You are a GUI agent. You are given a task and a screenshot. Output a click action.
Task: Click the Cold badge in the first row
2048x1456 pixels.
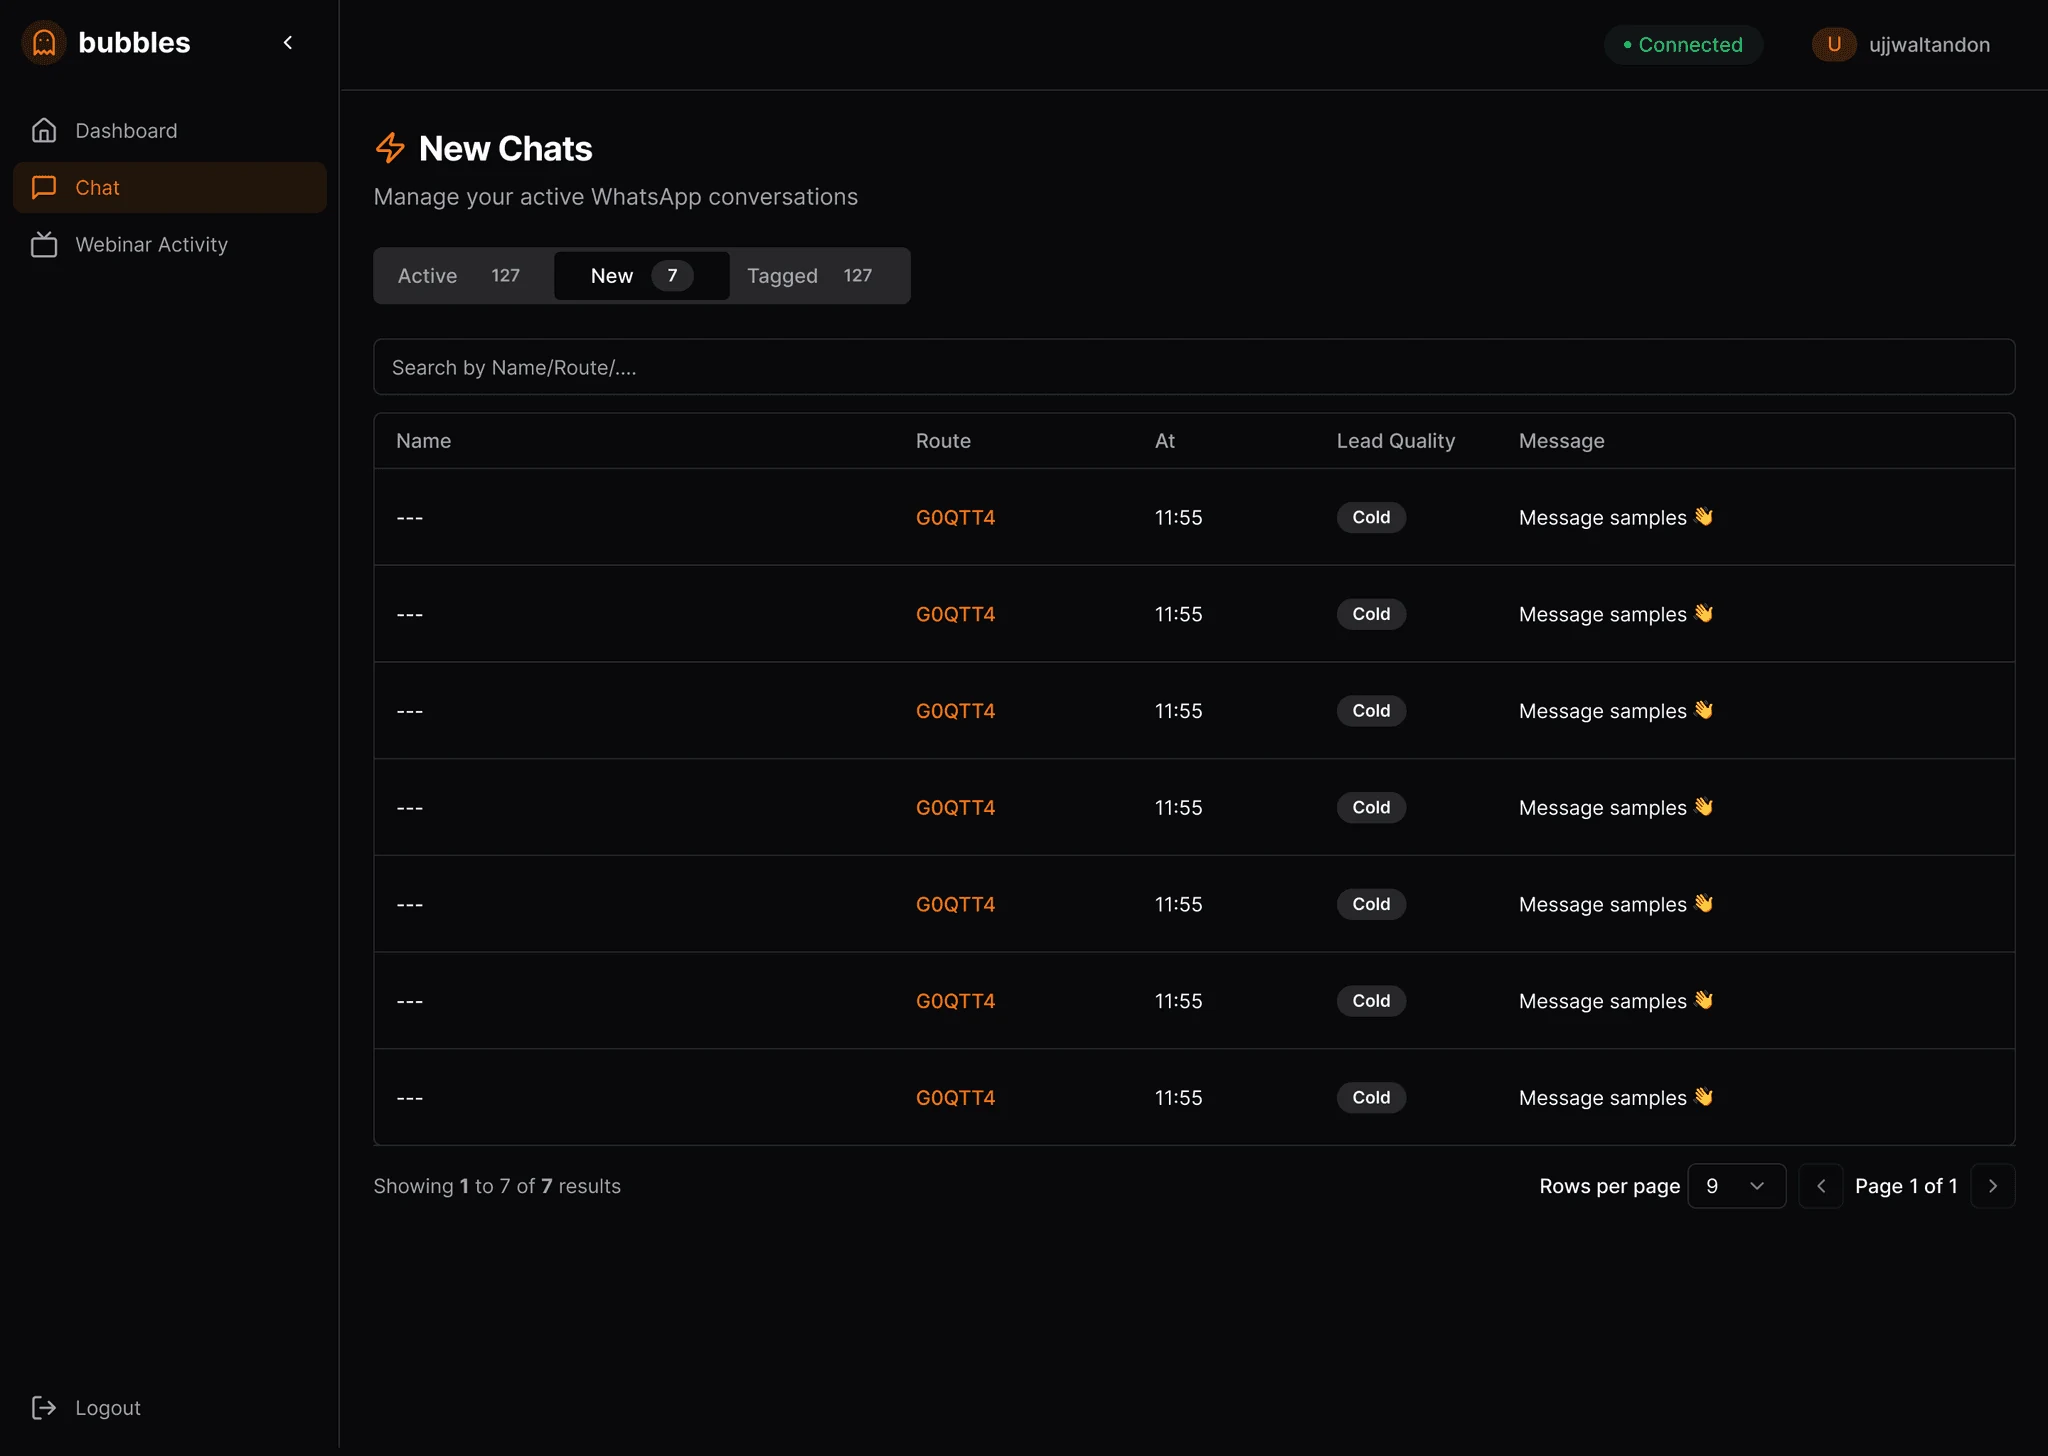(x=1371, y=517)
